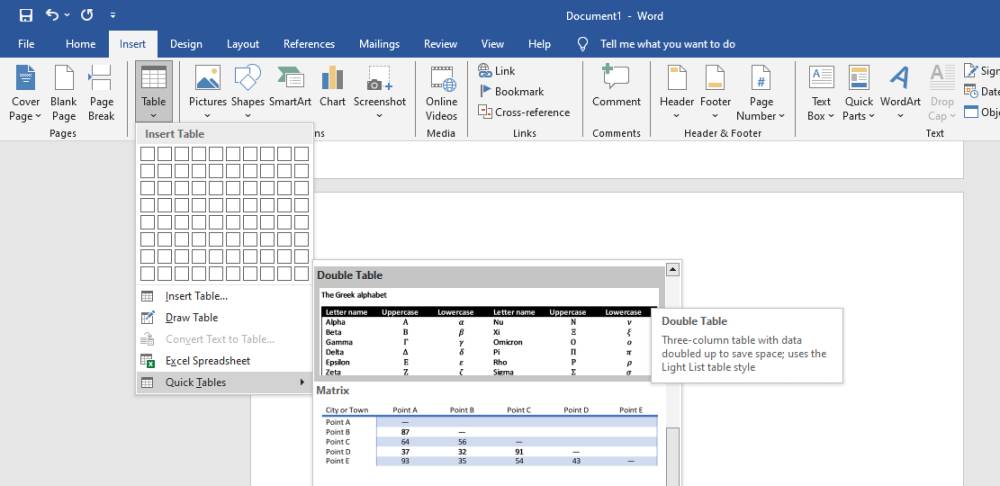
Task: Expand the Text Box dropdown arrow
Action: 831,116
